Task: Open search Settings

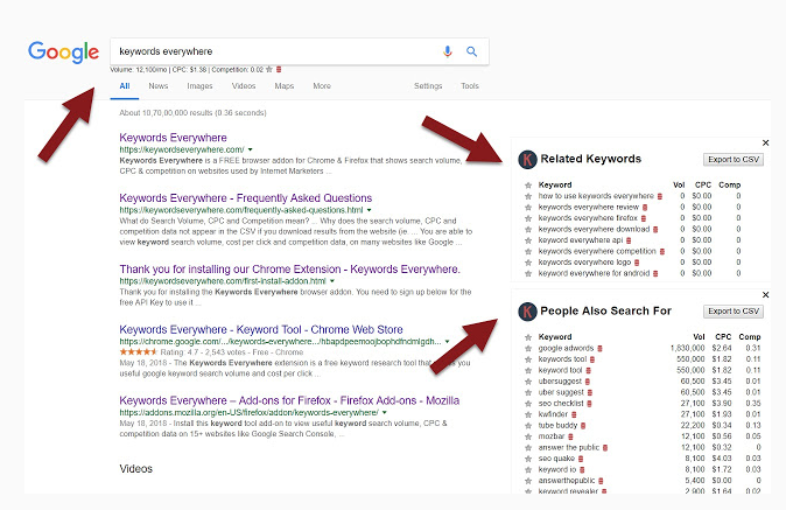Action: point(428,86)
